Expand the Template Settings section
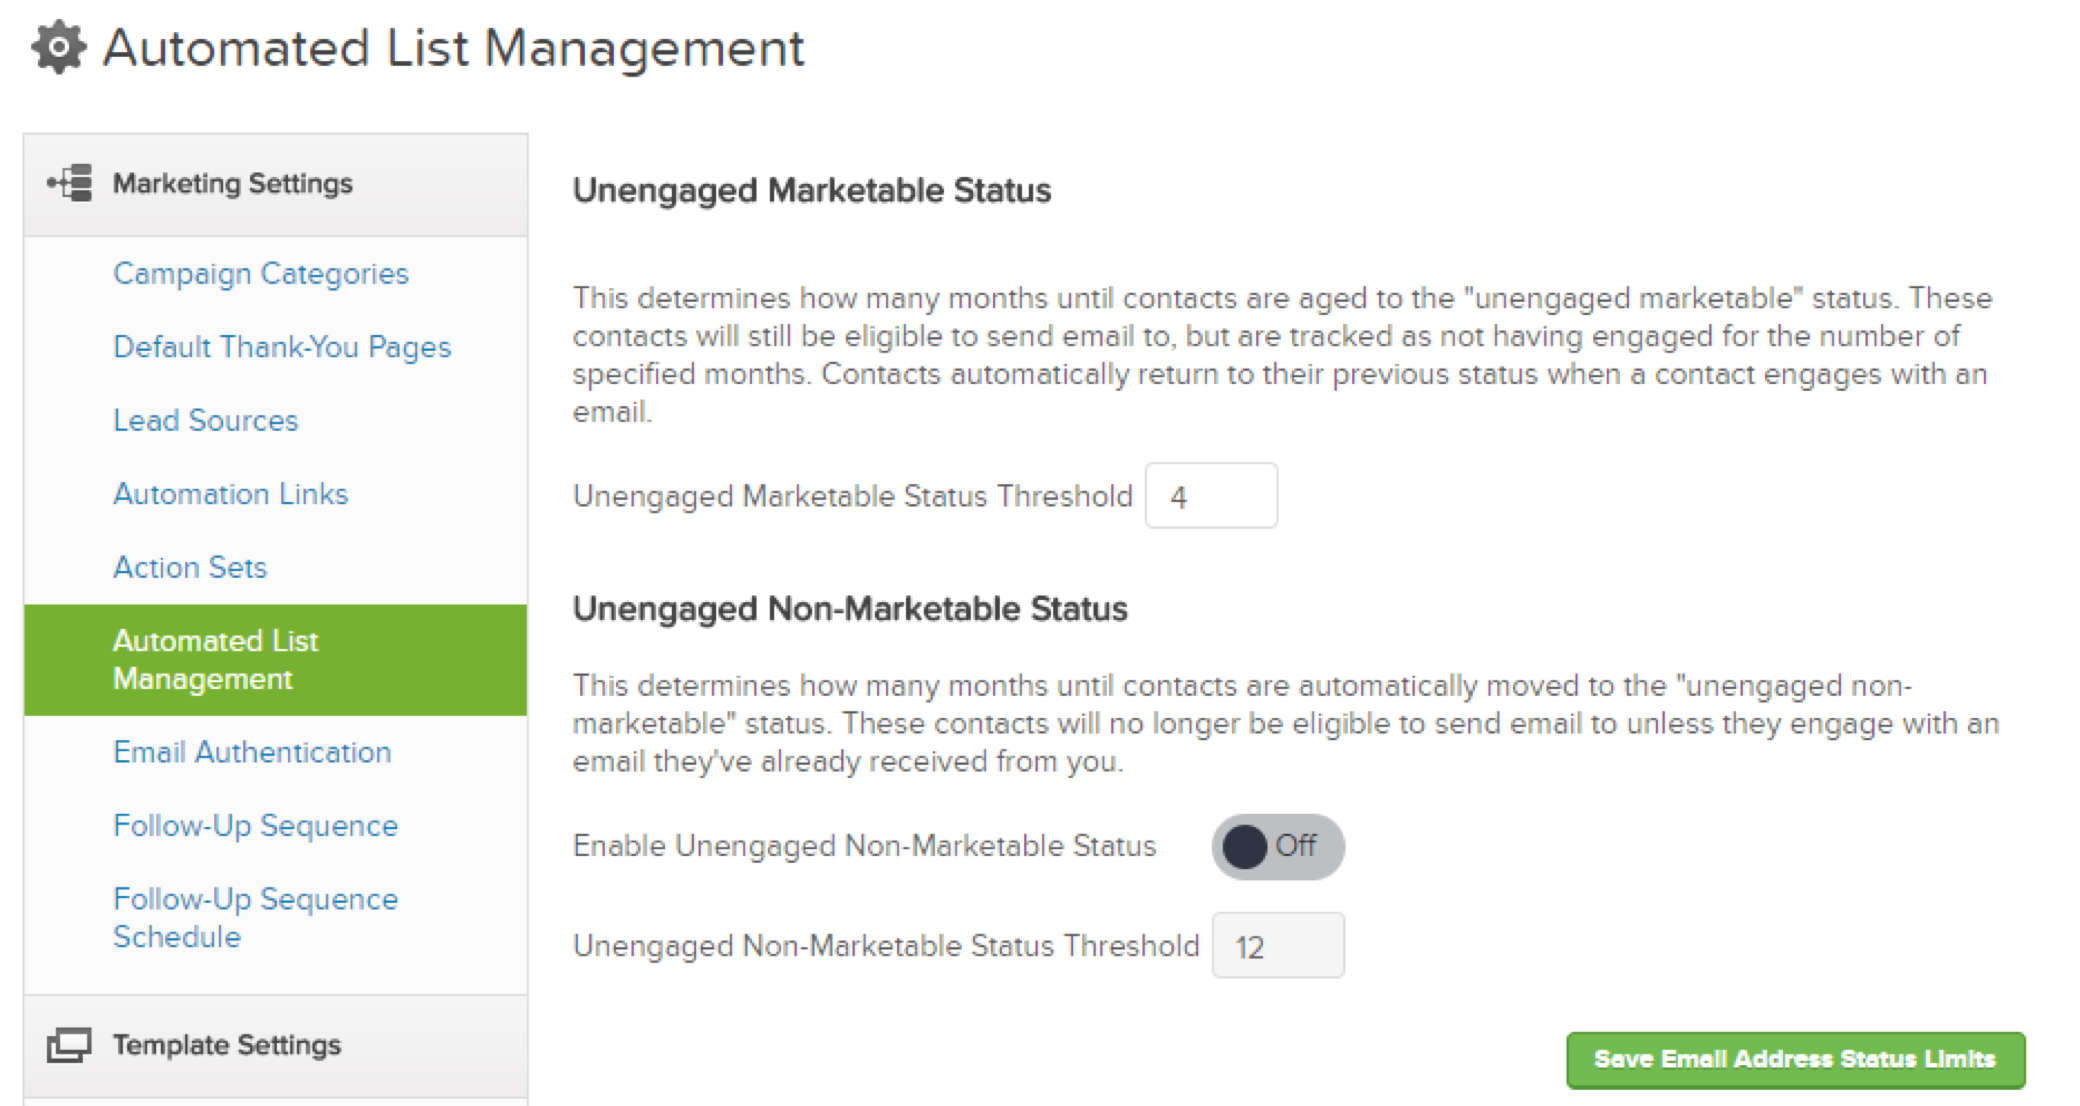This screenshot has height=1106, width=2080. pos(275,1046)
